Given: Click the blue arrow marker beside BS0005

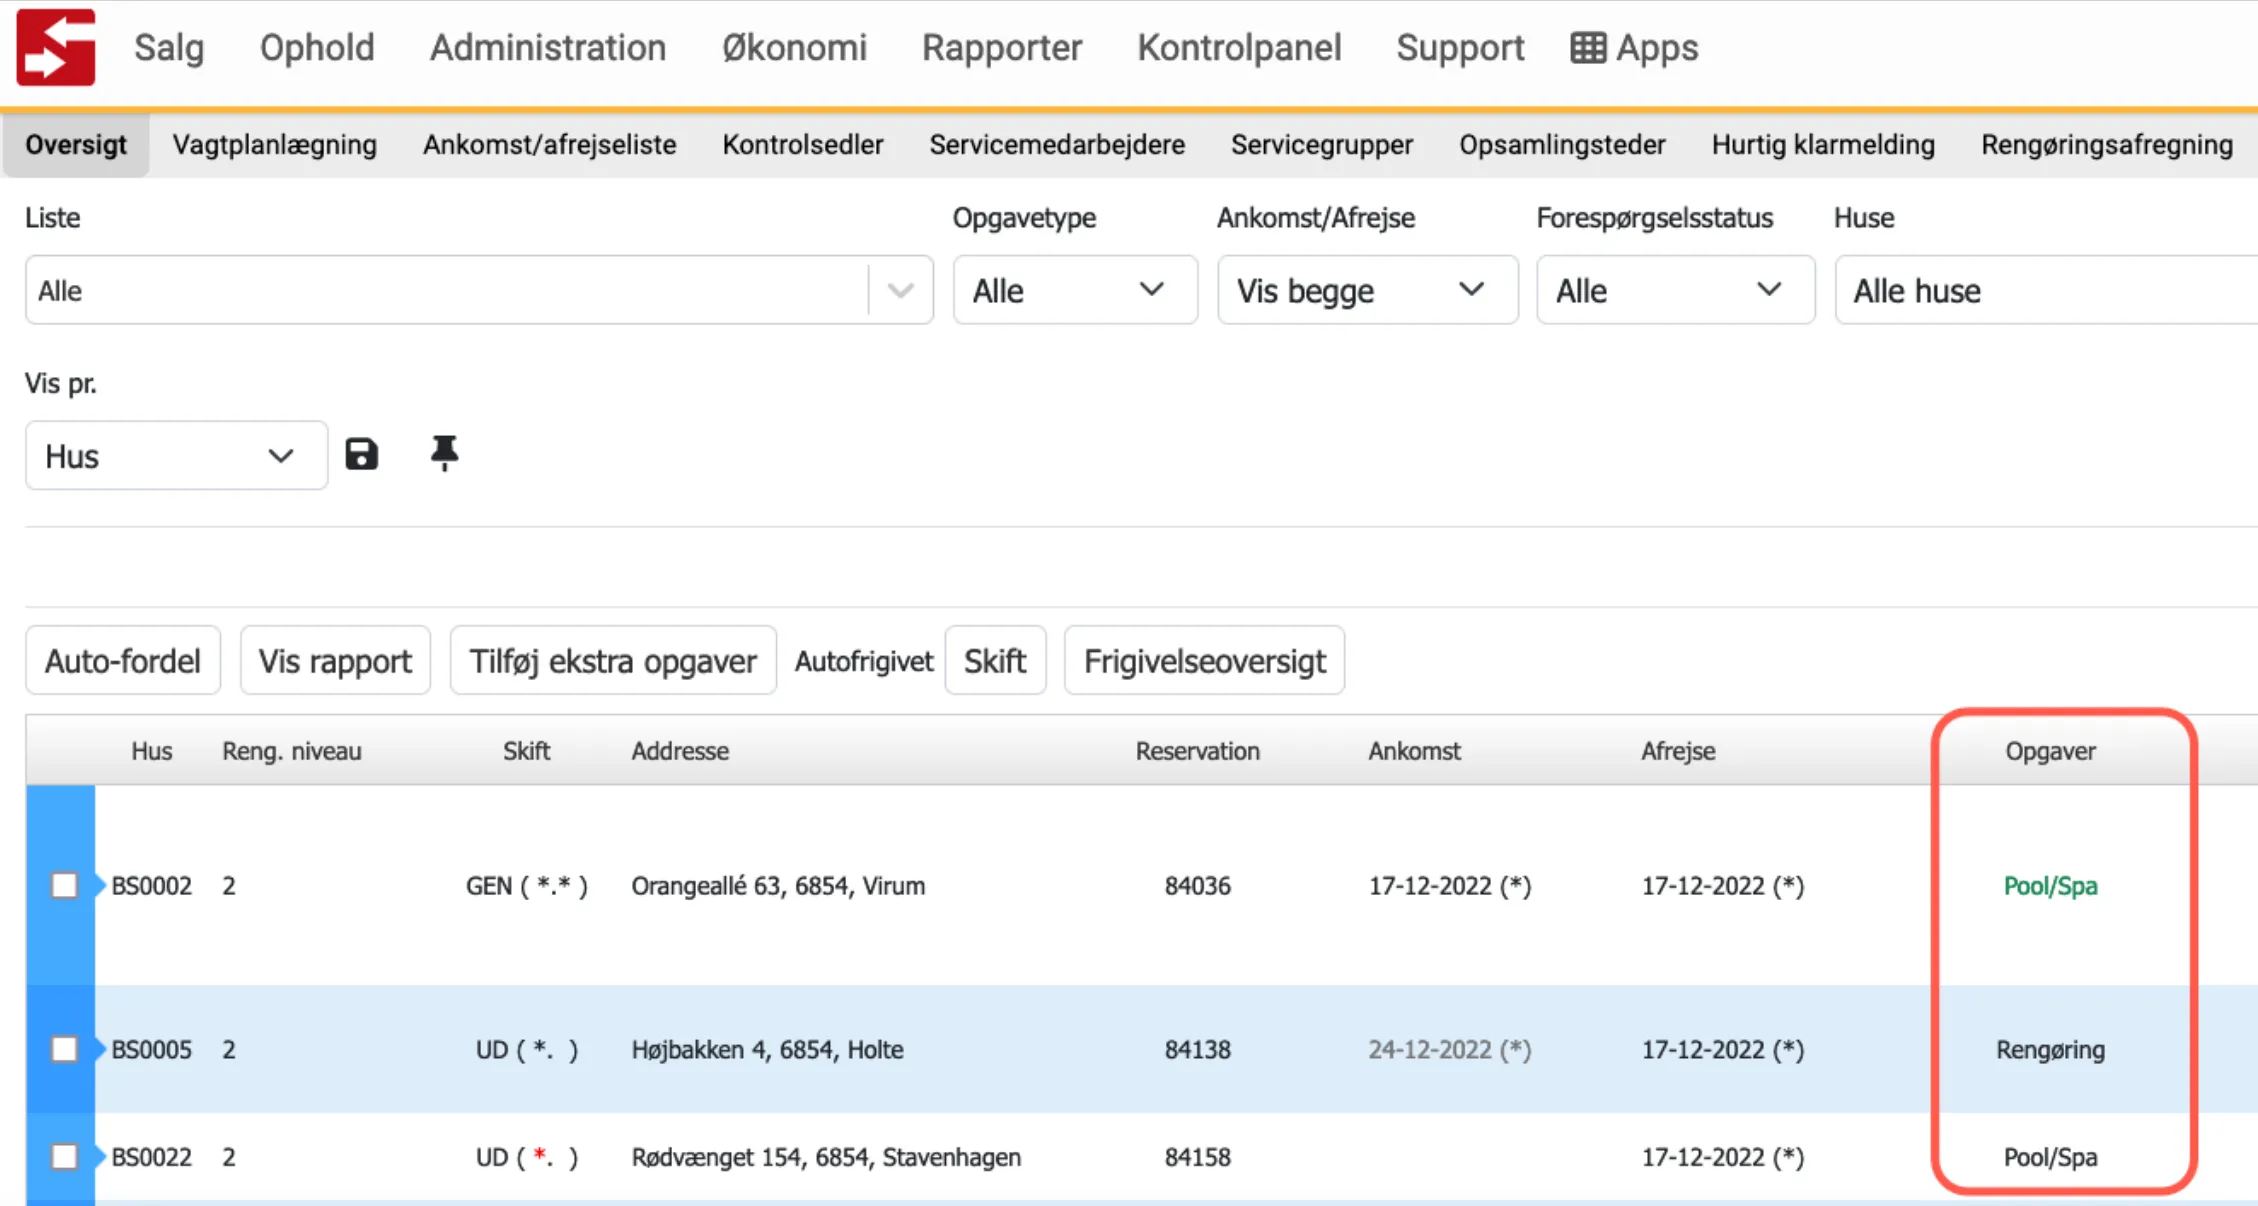Looking at the screenshot, I should (100, 1049).
